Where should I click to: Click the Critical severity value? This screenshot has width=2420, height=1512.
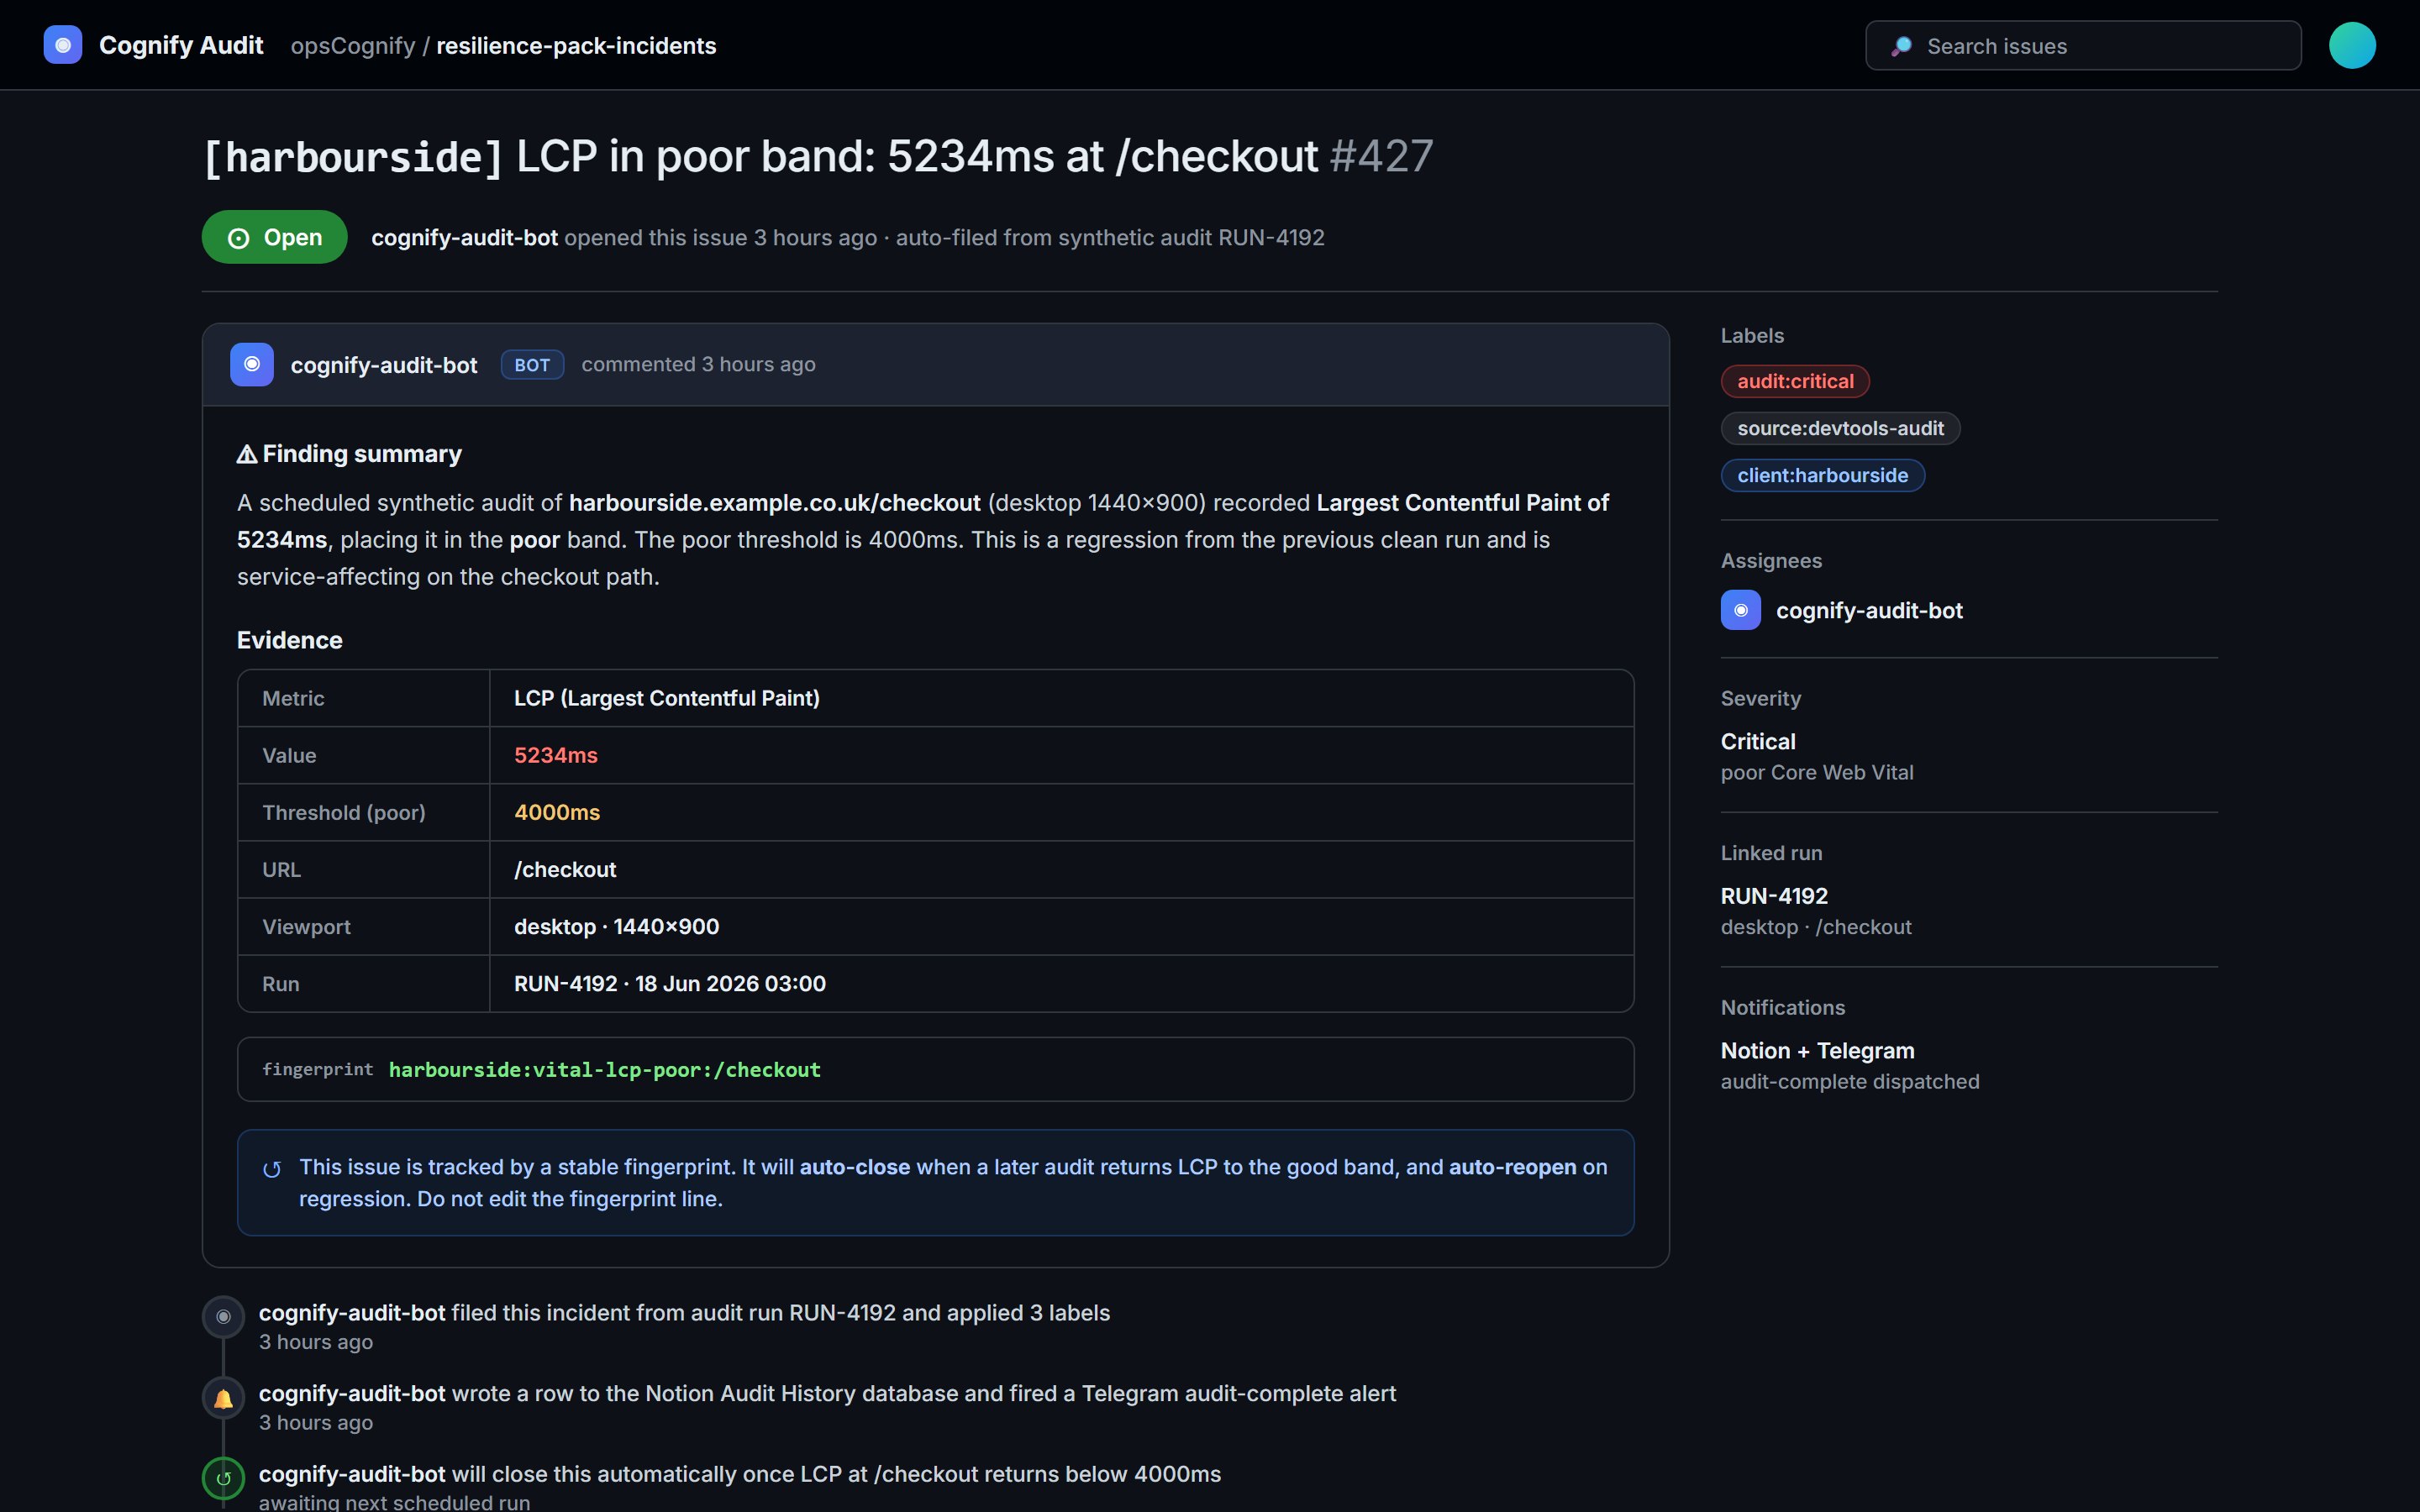[x=1758, y=741]
